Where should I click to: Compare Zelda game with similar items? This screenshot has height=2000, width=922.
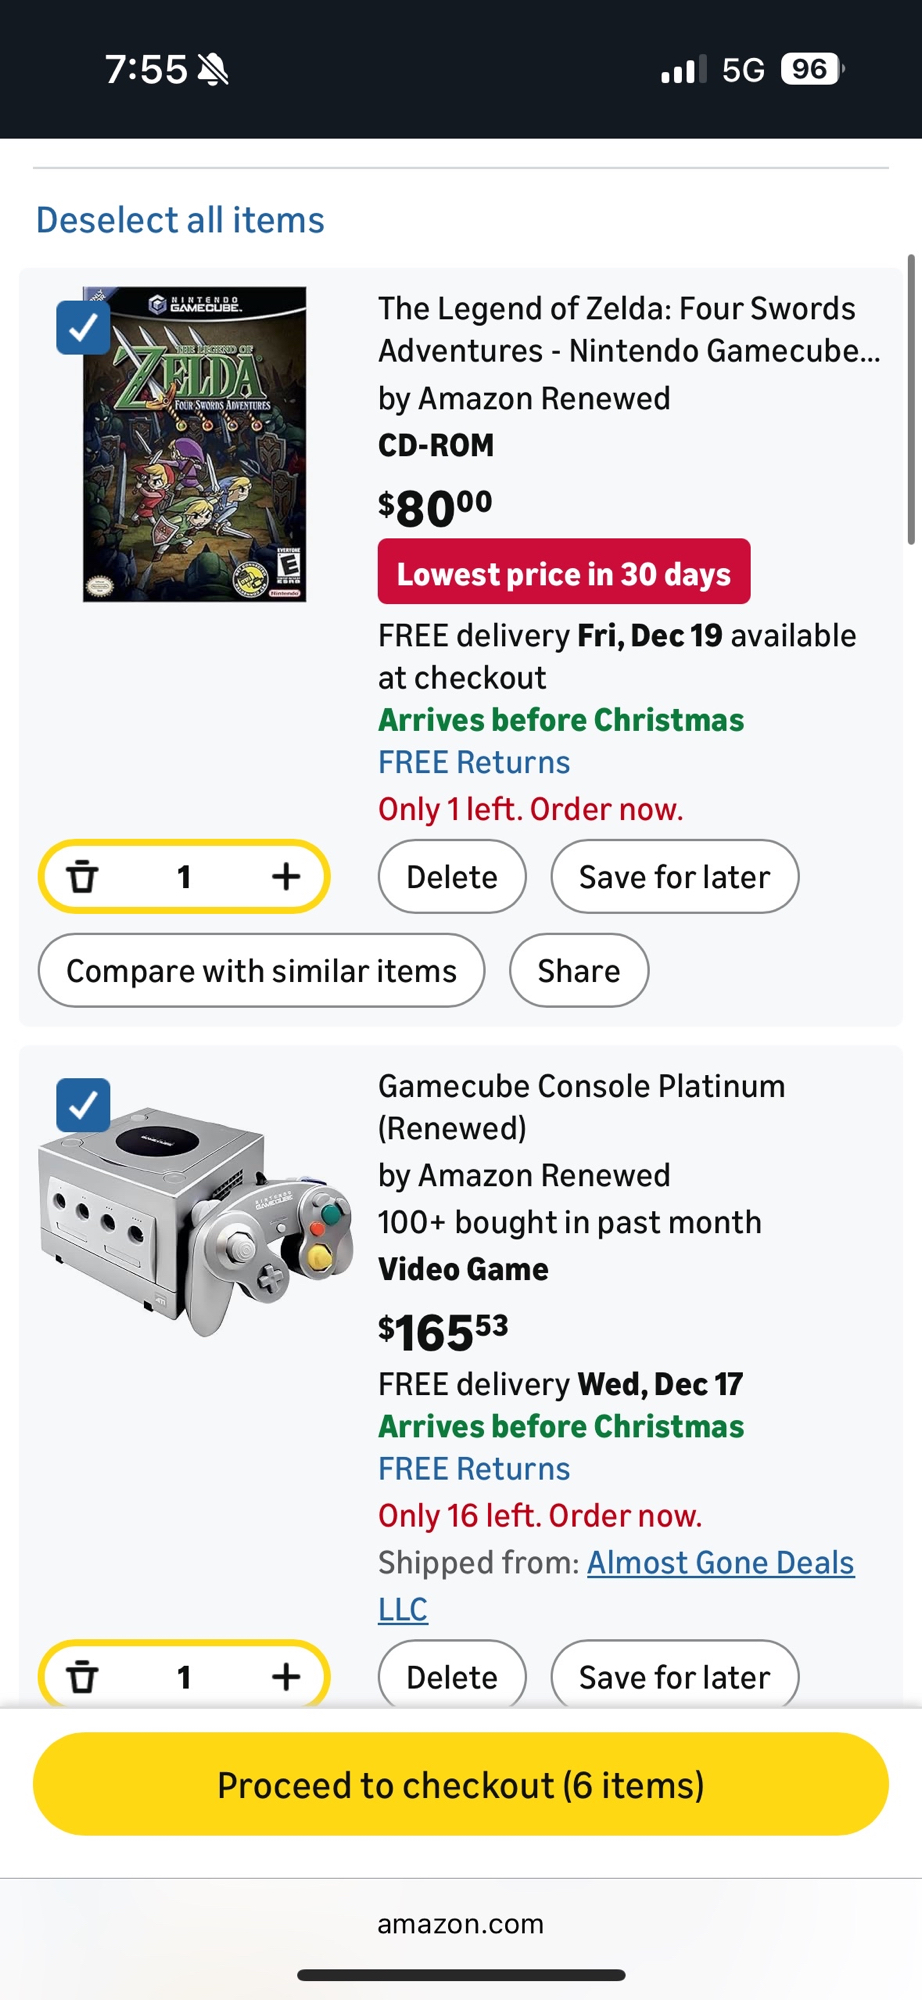click(261, 971)
